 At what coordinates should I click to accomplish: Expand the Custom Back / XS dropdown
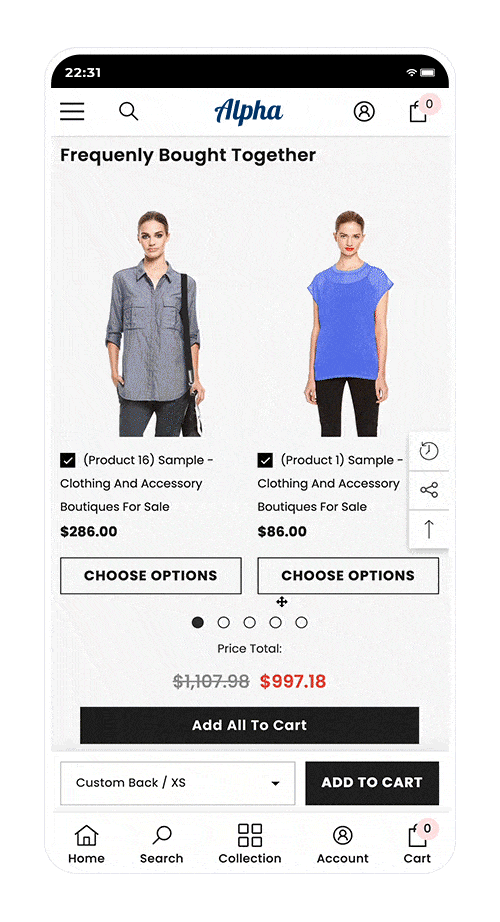coord(178,783)
